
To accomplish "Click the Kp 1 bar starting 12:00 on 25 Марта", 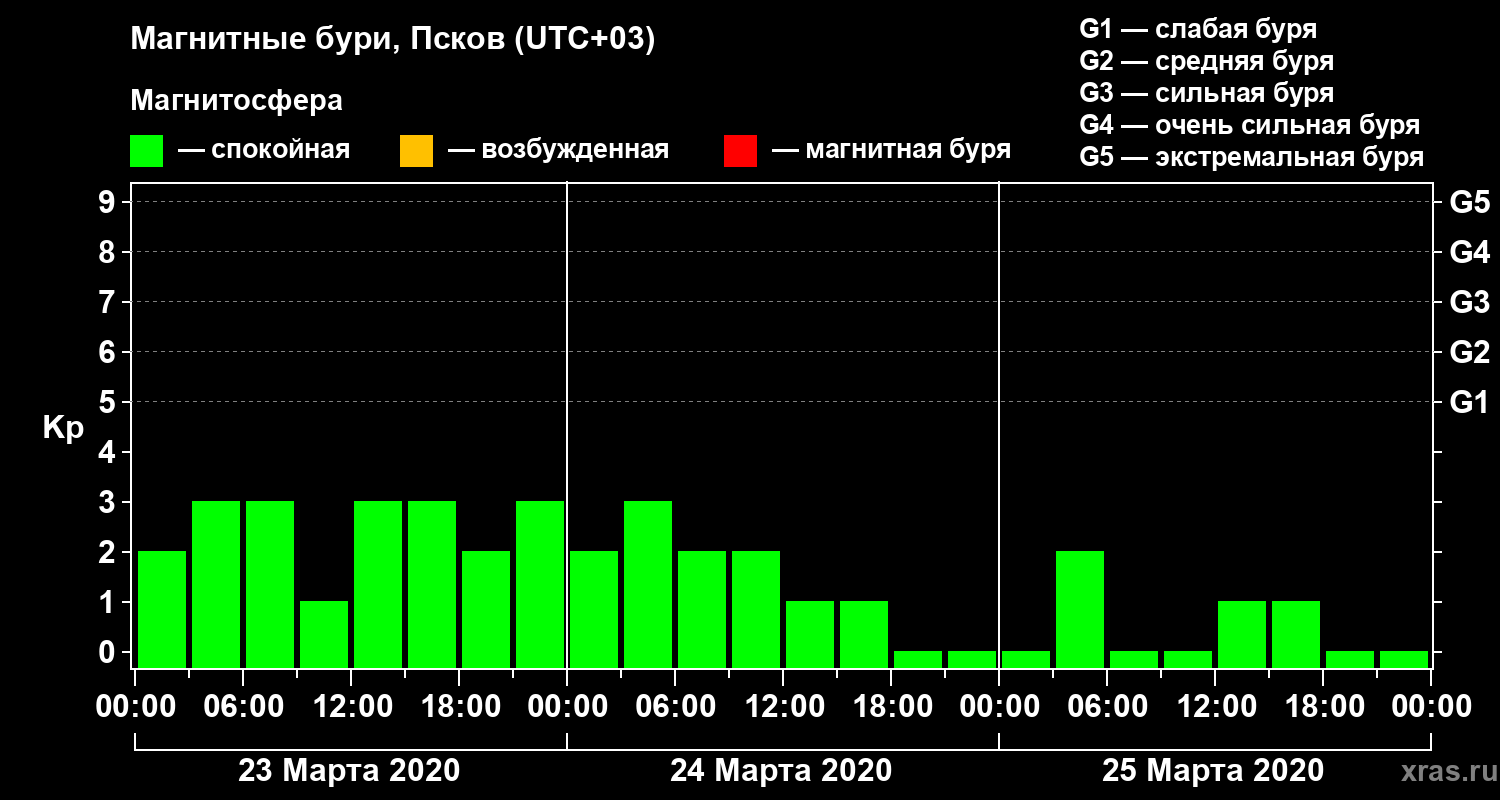I will coord(1242,634).
